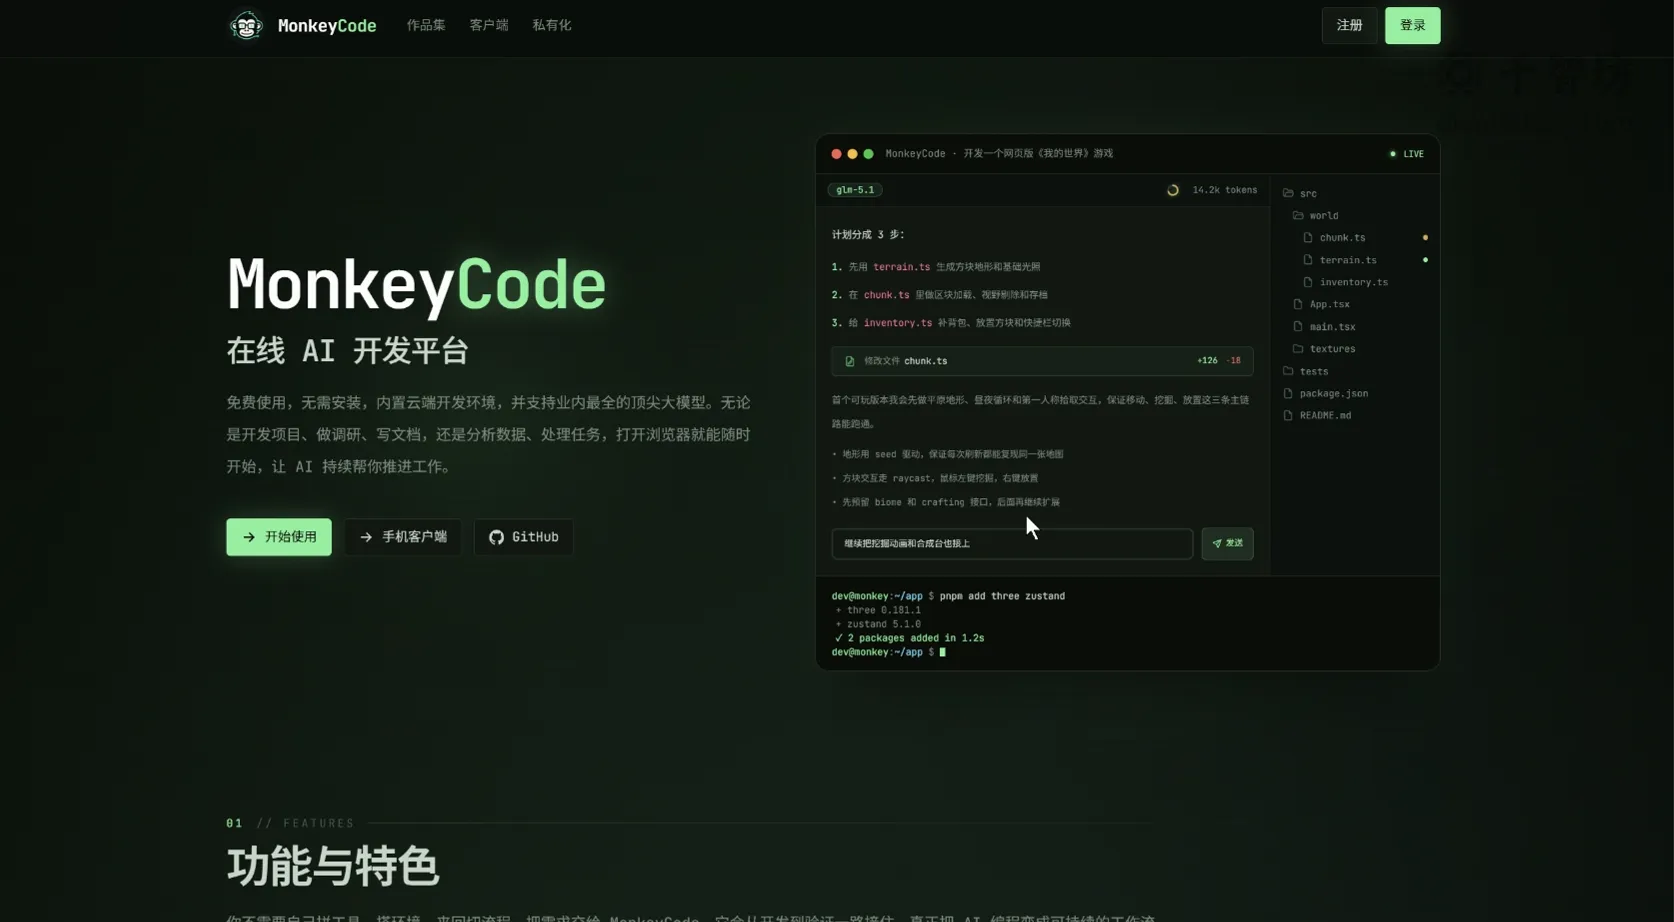
Task: Click the 登录 button
Action: [1412, 26]
